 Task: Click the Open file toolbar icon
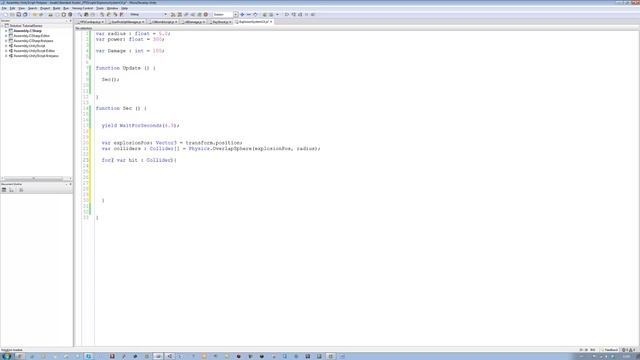12,14
